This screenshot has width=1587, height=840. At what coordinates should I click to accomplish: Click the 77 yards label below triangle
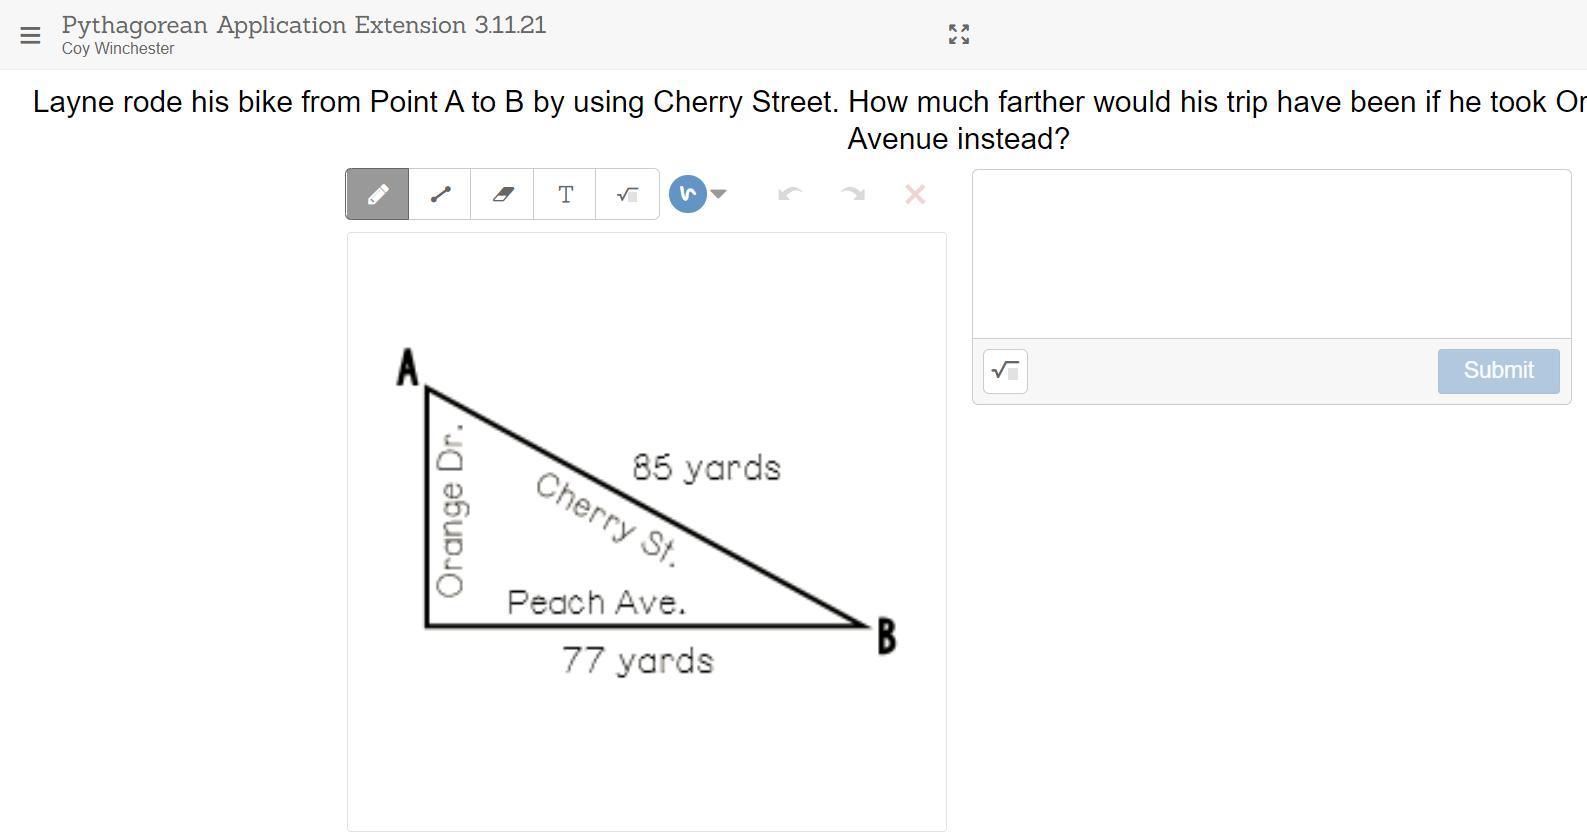[x=637, y=660]
